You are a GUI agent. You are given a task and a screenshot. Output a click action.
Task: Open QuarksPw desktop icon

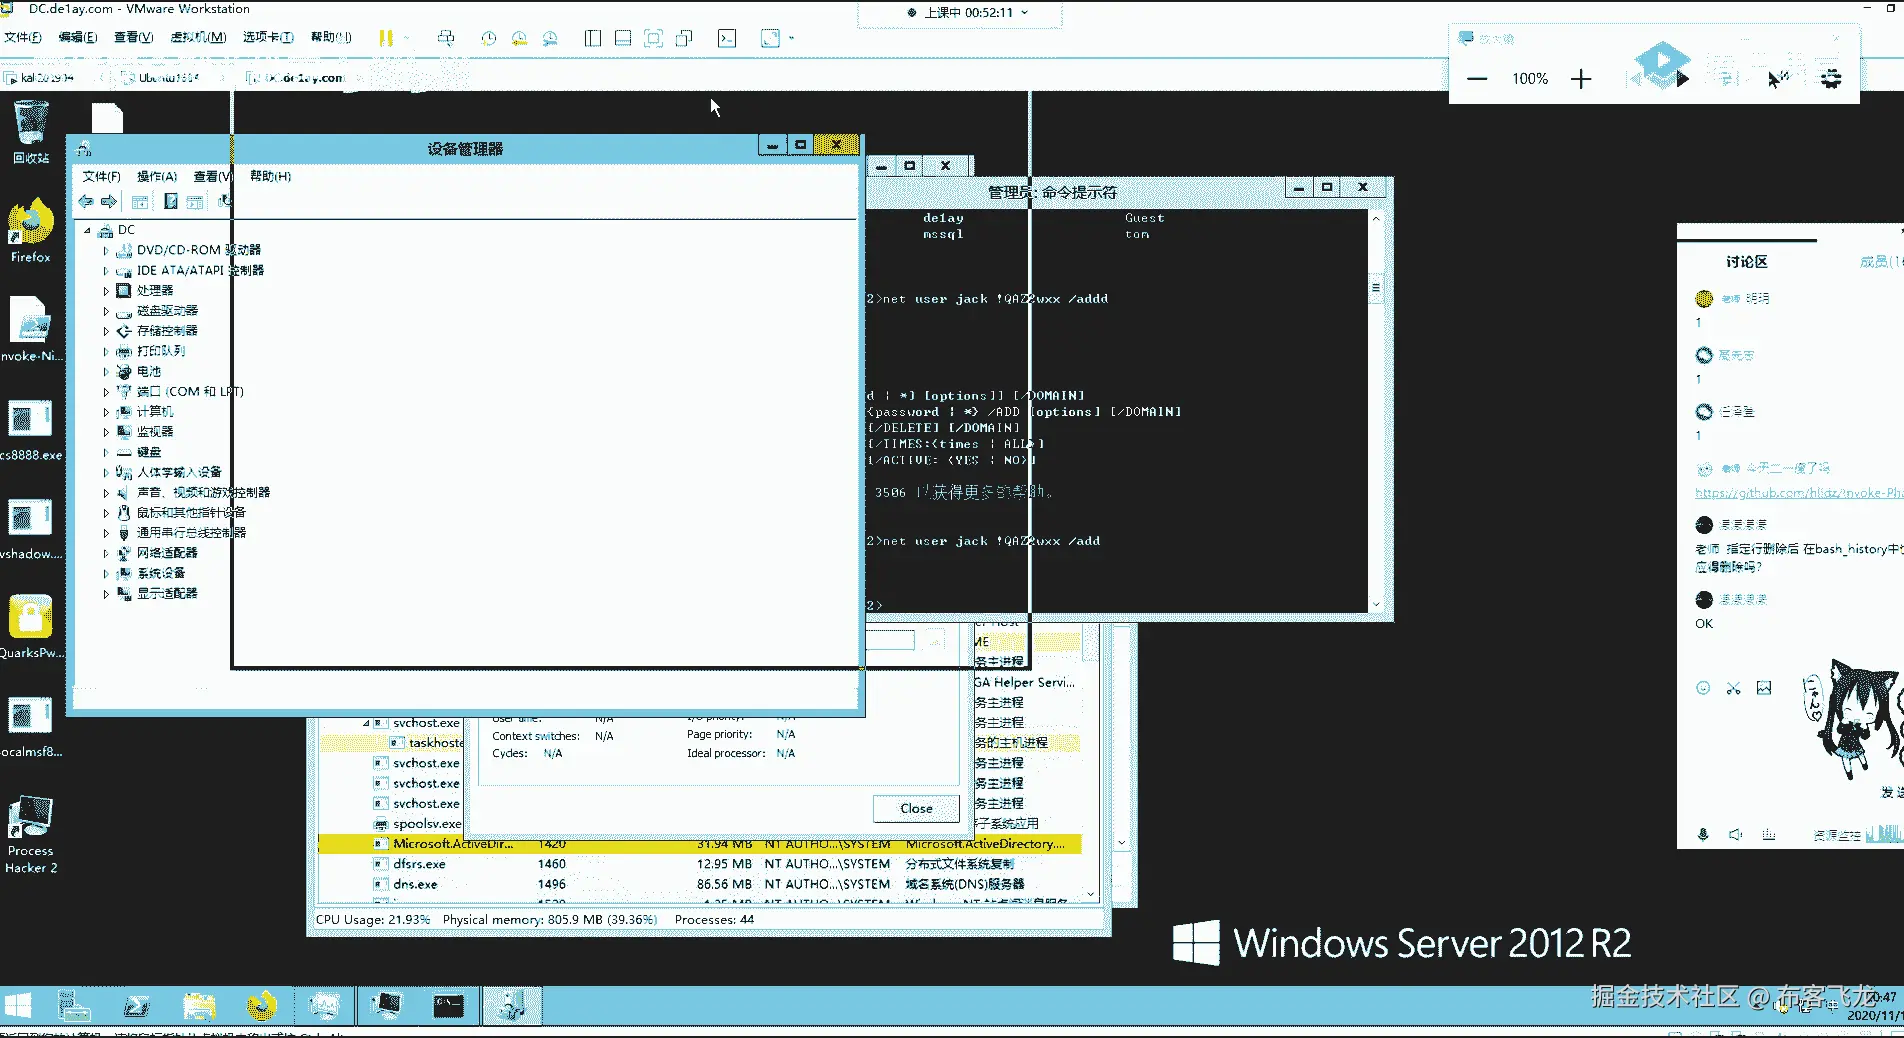point(31,627)
